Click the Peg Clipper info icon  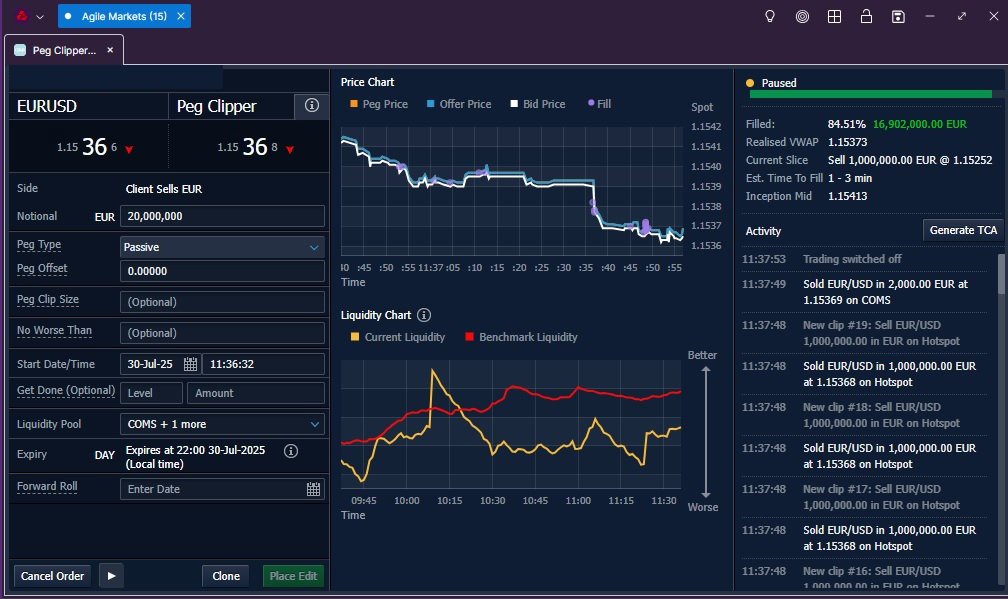(x=311, y=106)
